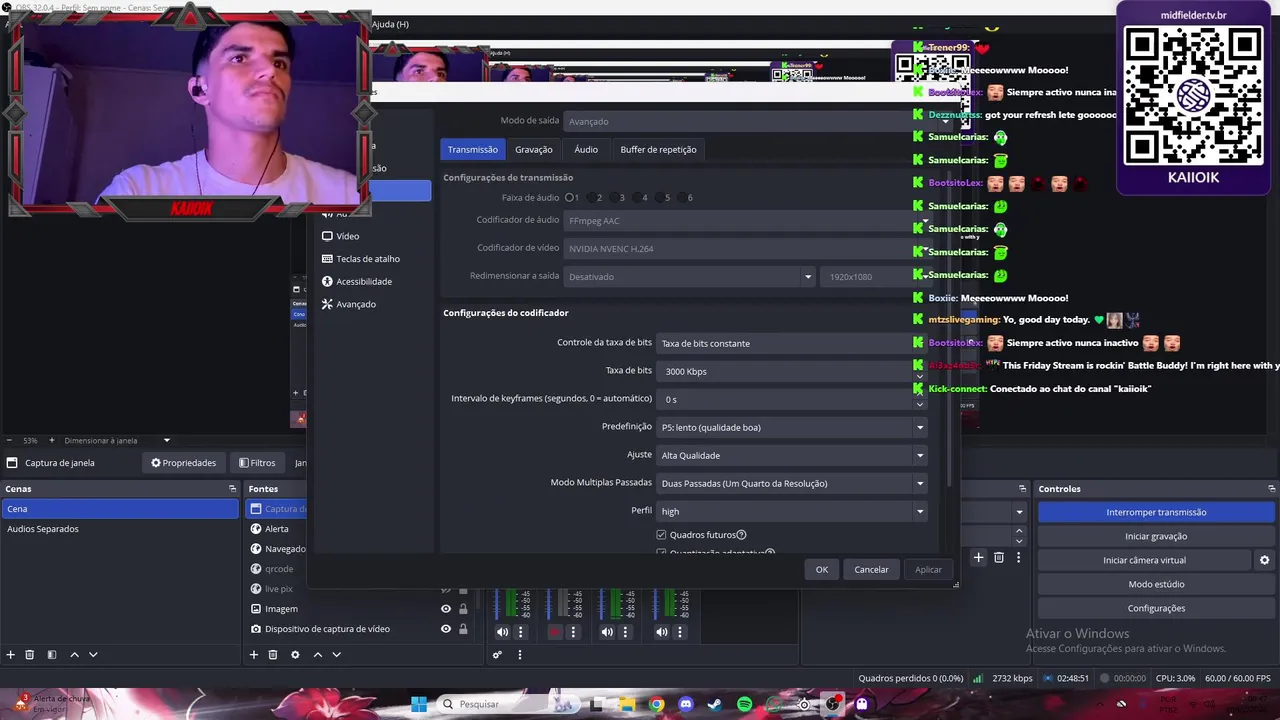This screenshot has width=1280, height=720.
Task: Open the Codificador de vídeo dropdown
Action: coord(746,248)
